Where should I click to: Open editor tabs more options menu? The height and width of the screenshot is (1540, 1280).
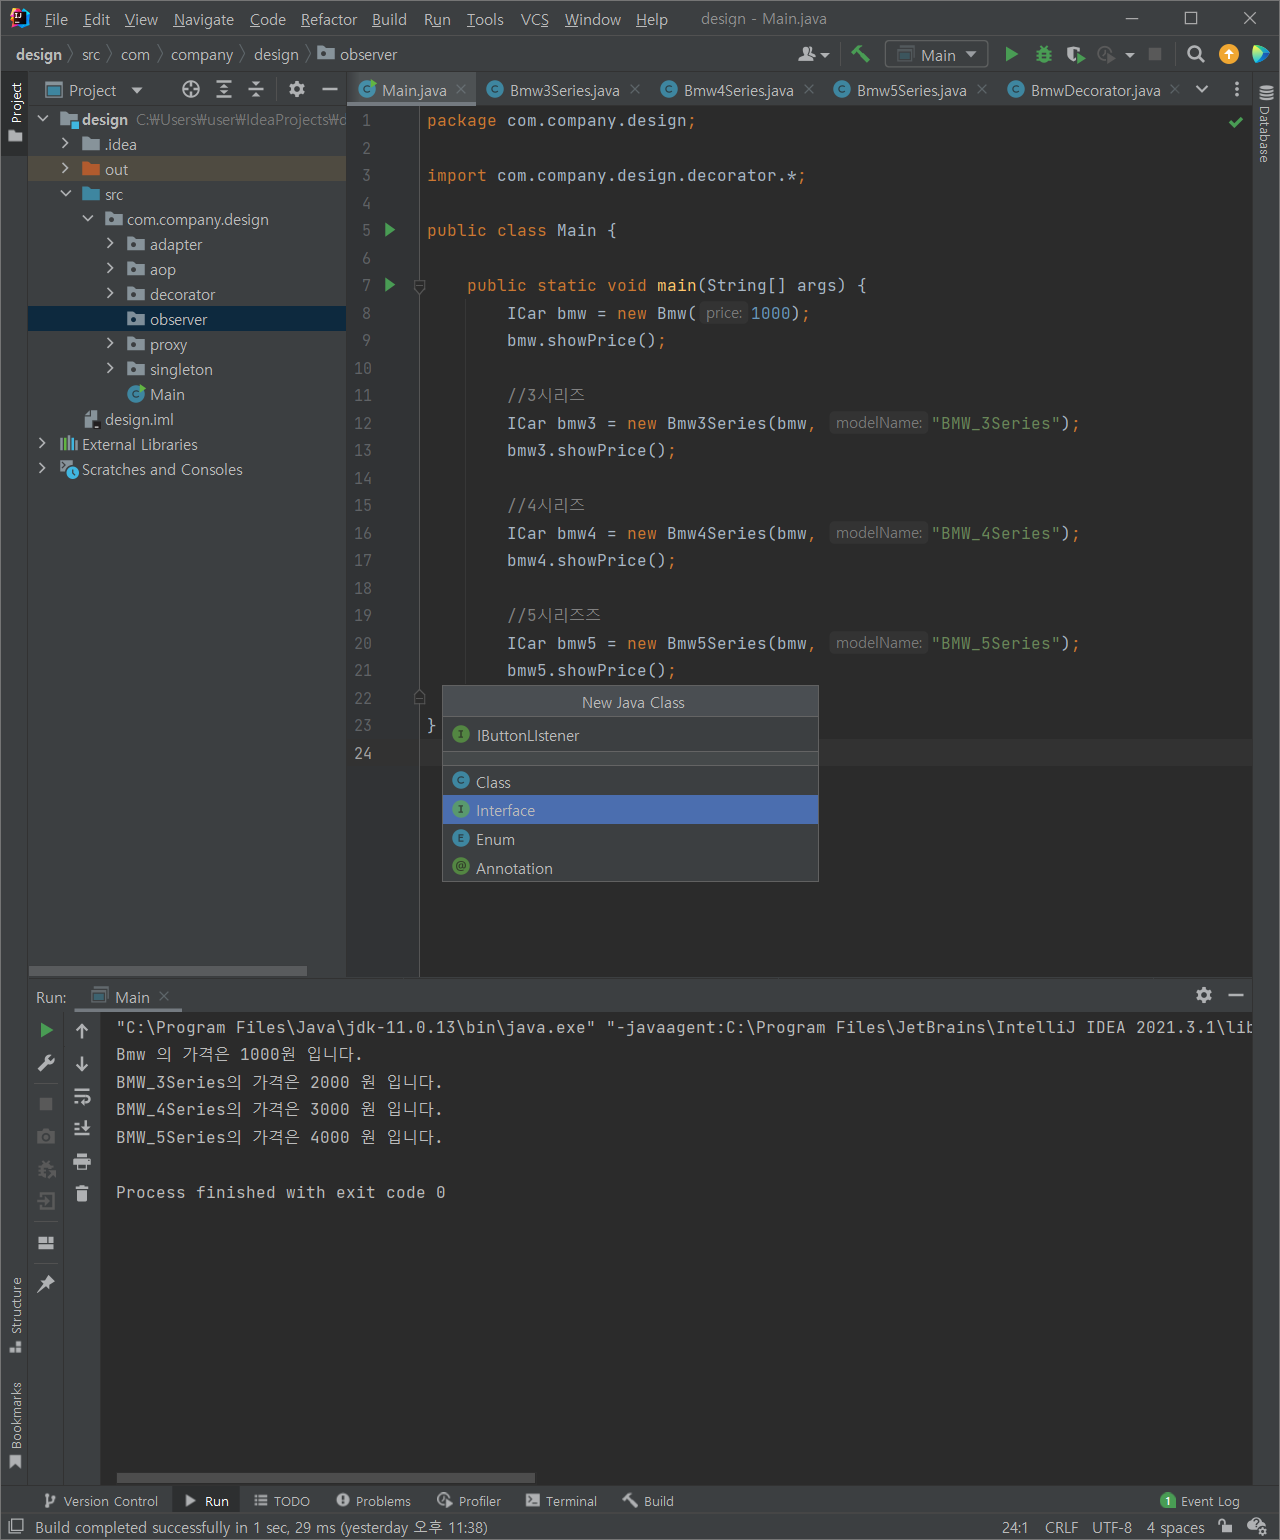click(x=1237, y=90)
